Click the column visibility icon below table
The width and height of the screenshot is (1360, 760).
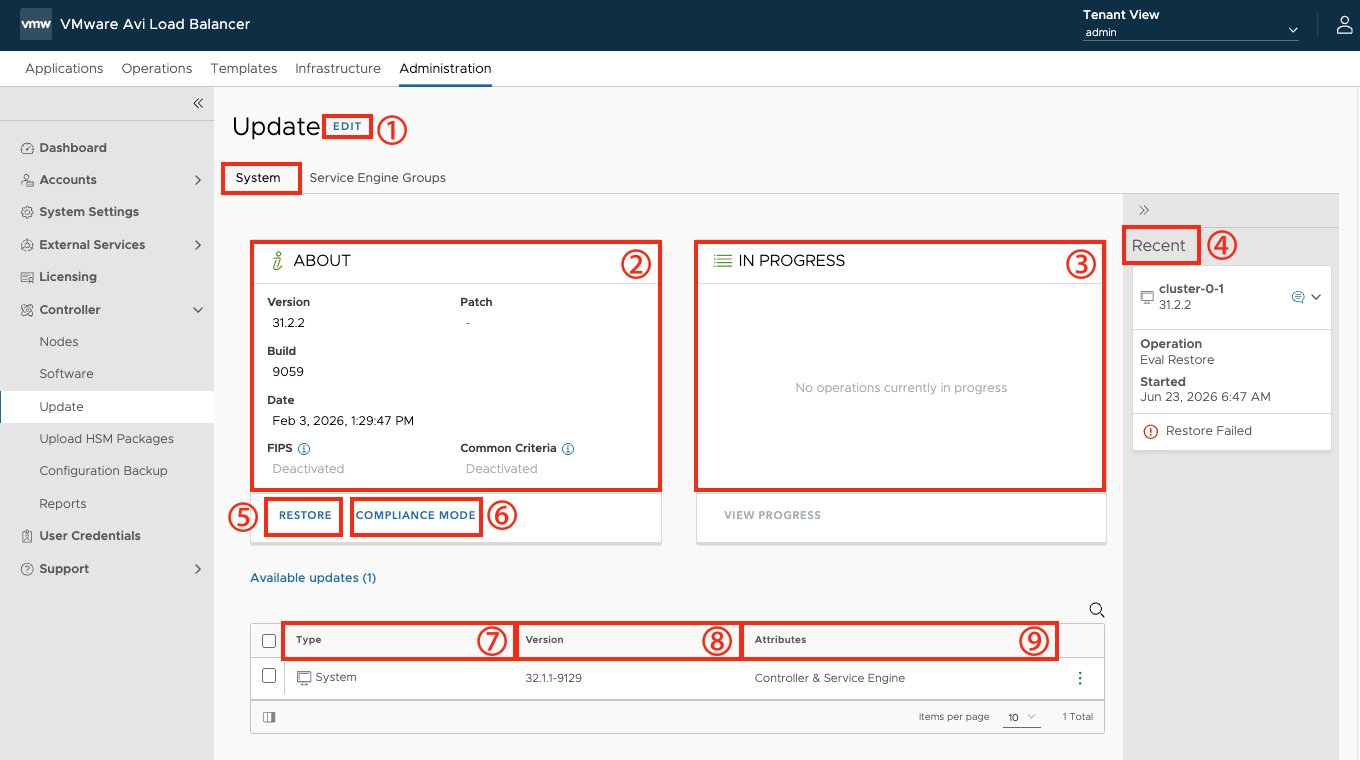(x=269, y=717)
